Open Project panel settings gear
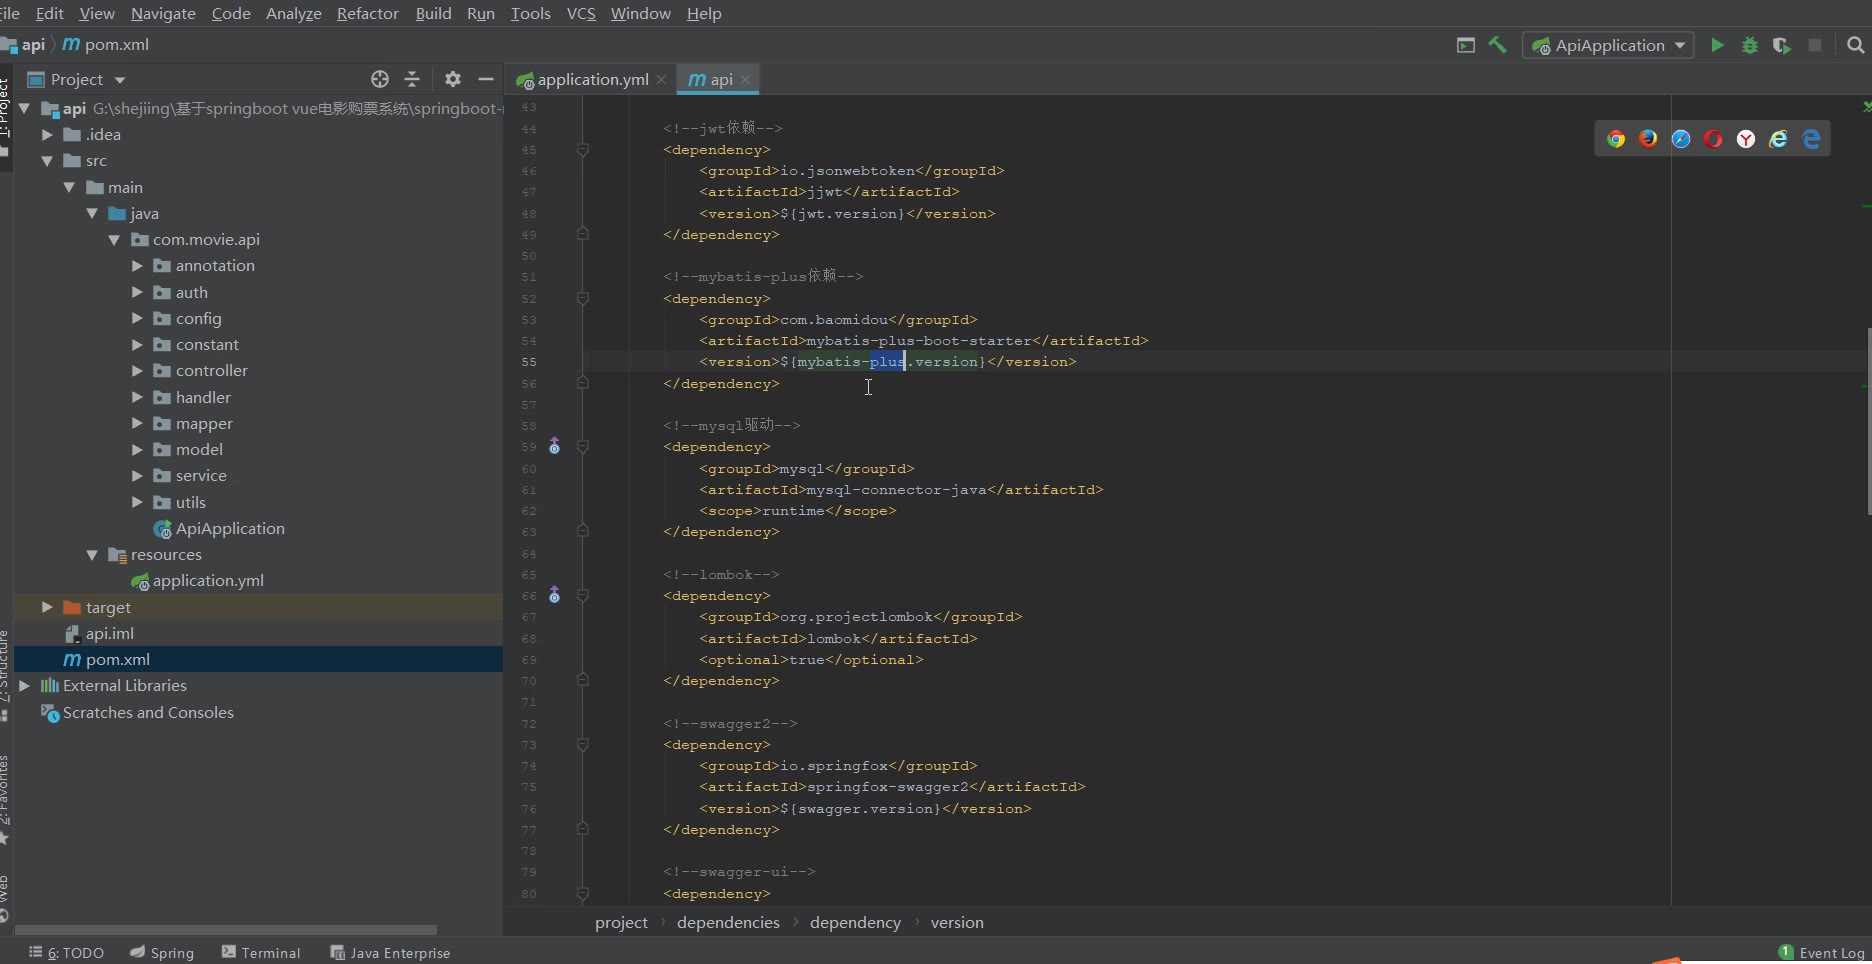The image size is (1872, 964). (x=452, y=79)
